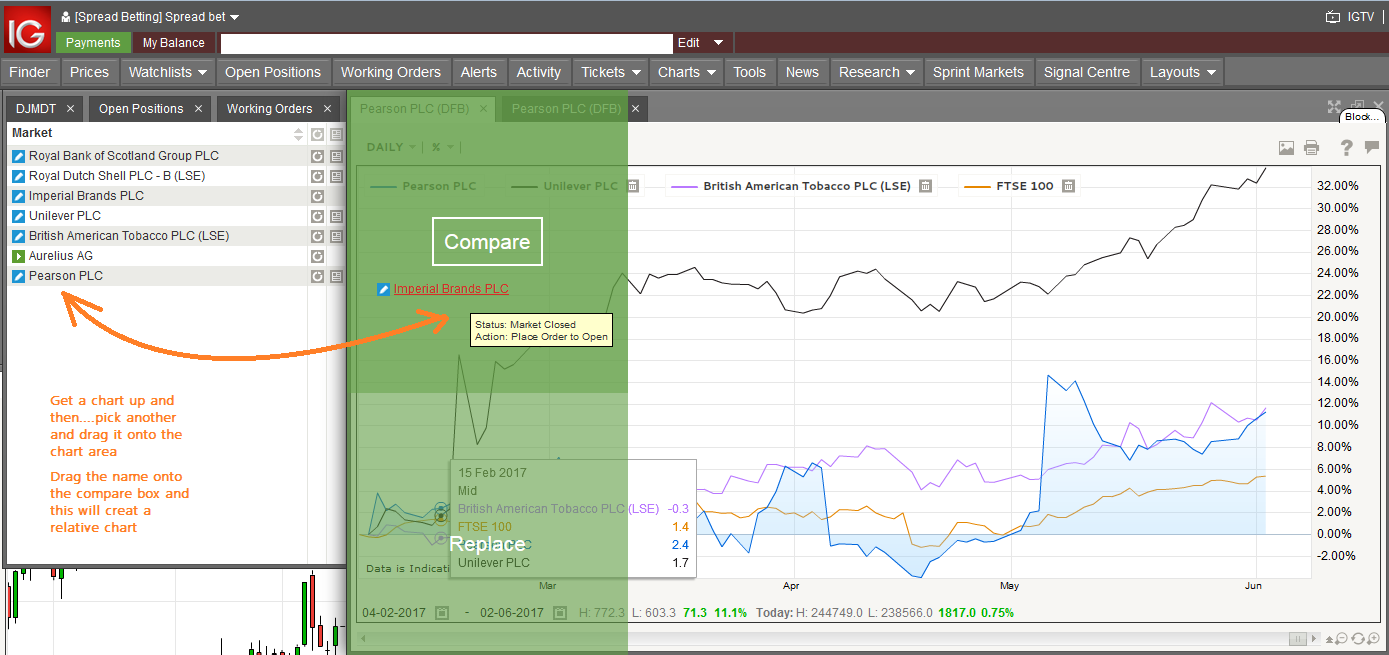Expand Charts menu

686,72
